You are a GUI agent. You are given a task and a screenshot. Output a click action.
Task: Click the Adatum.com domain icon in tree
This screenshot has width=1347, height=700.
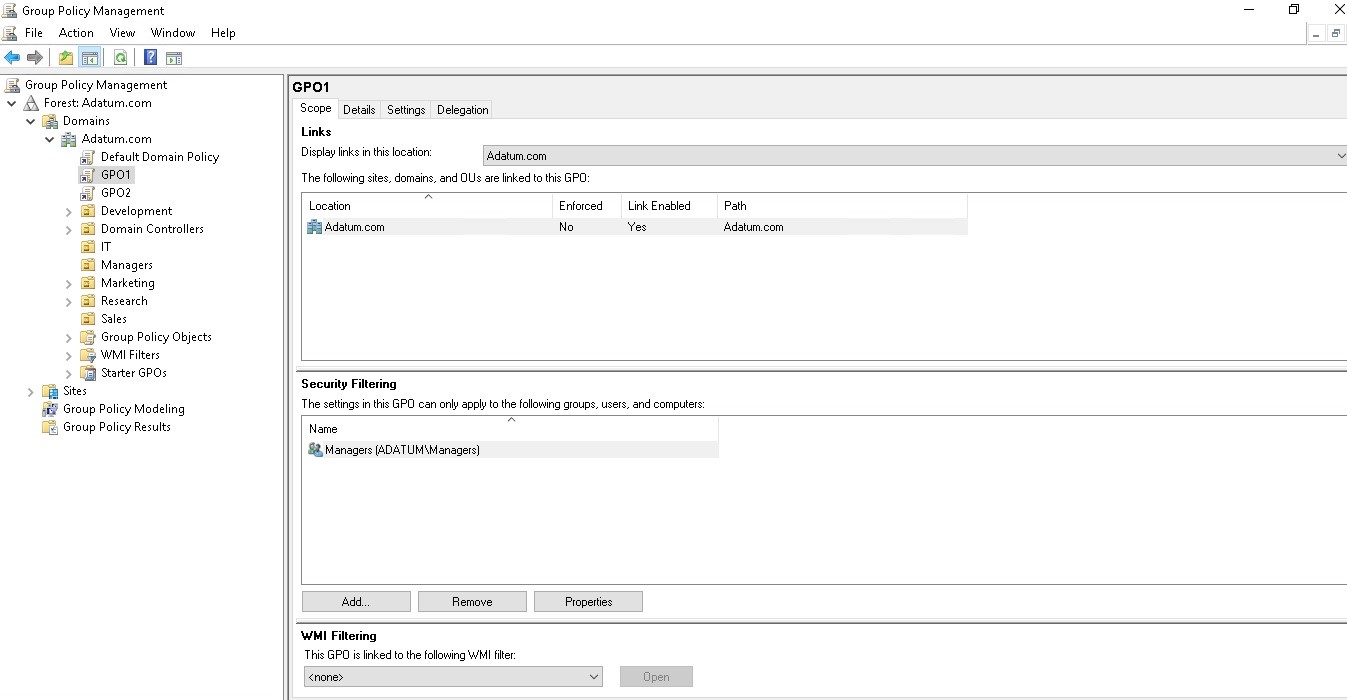click(x=69, y=139)
